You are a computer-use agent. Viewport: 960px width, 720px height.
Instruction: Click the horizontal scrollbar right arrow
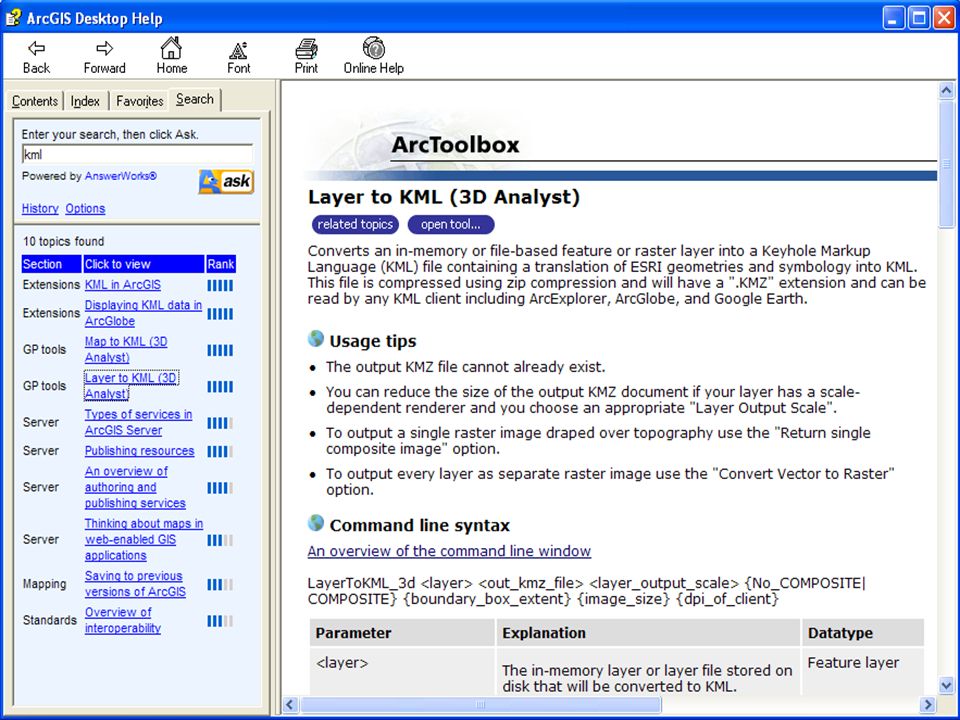[928, 704]
